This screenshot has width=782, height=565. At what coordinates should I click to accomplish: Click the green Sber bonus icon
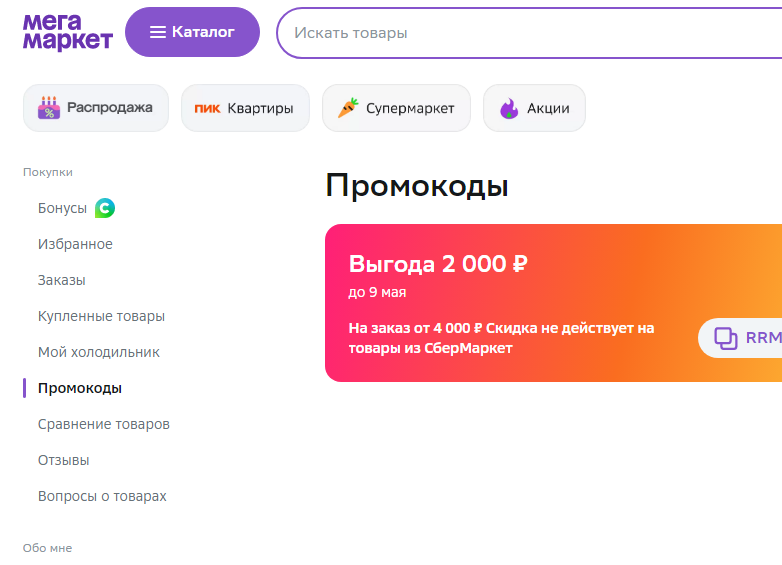tap(105, 208)
